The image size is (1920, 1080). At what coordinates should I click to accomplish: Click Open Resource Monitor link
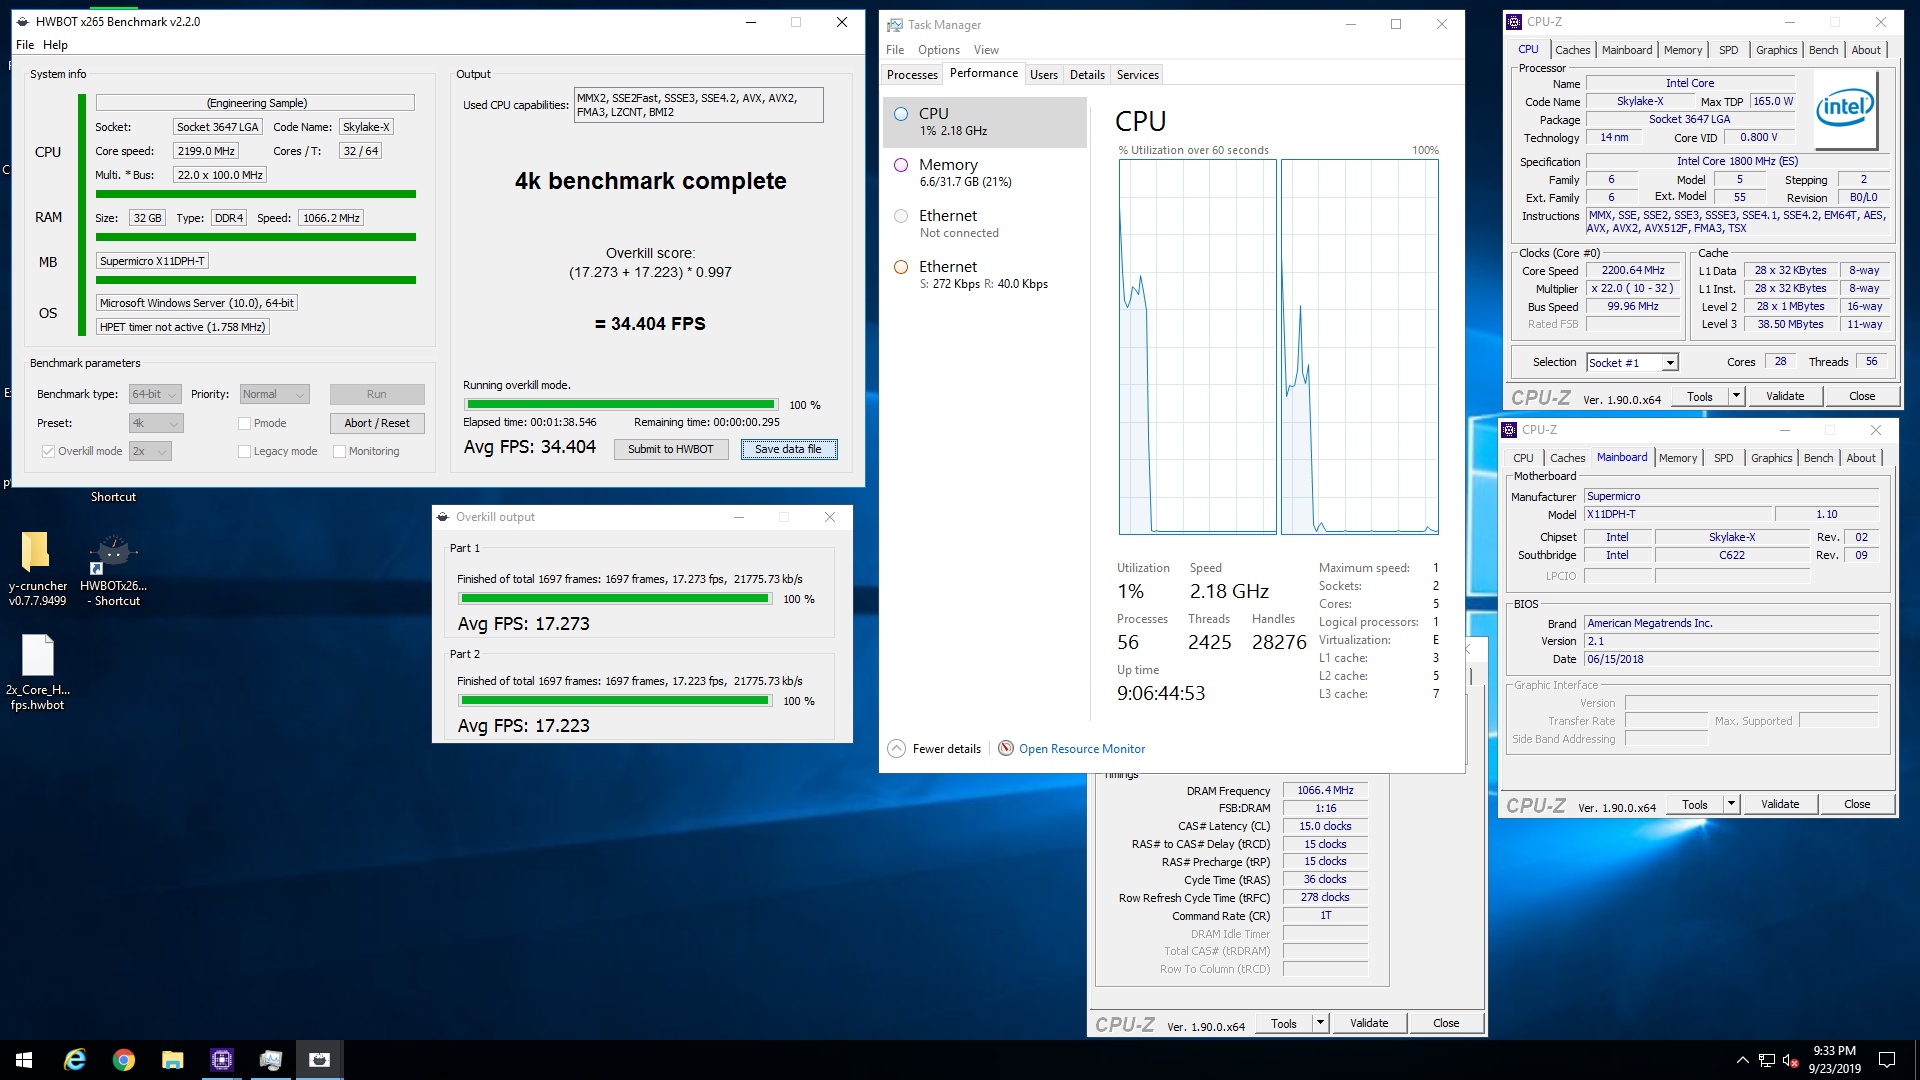click(1082, 748)
